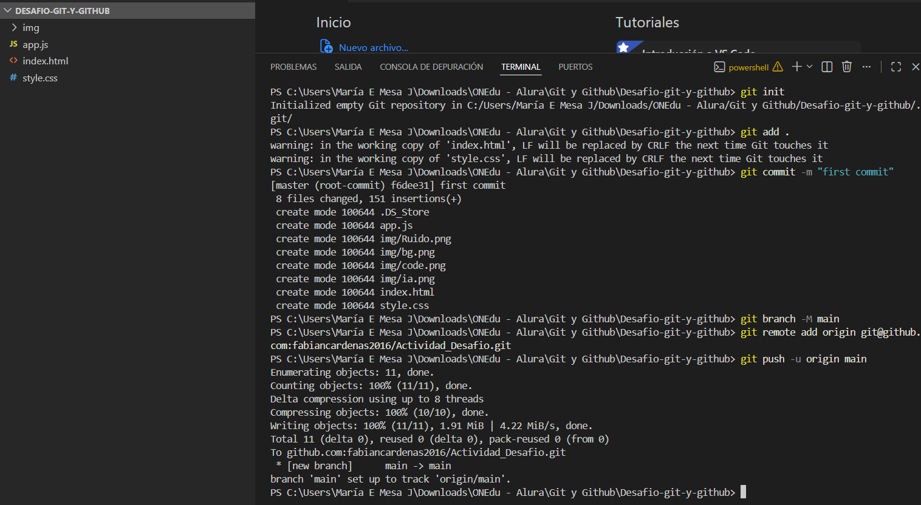This screenshot has height=505, width=921.
Task: Switch to the SALIDA tab
Action: tap(348, 67)
